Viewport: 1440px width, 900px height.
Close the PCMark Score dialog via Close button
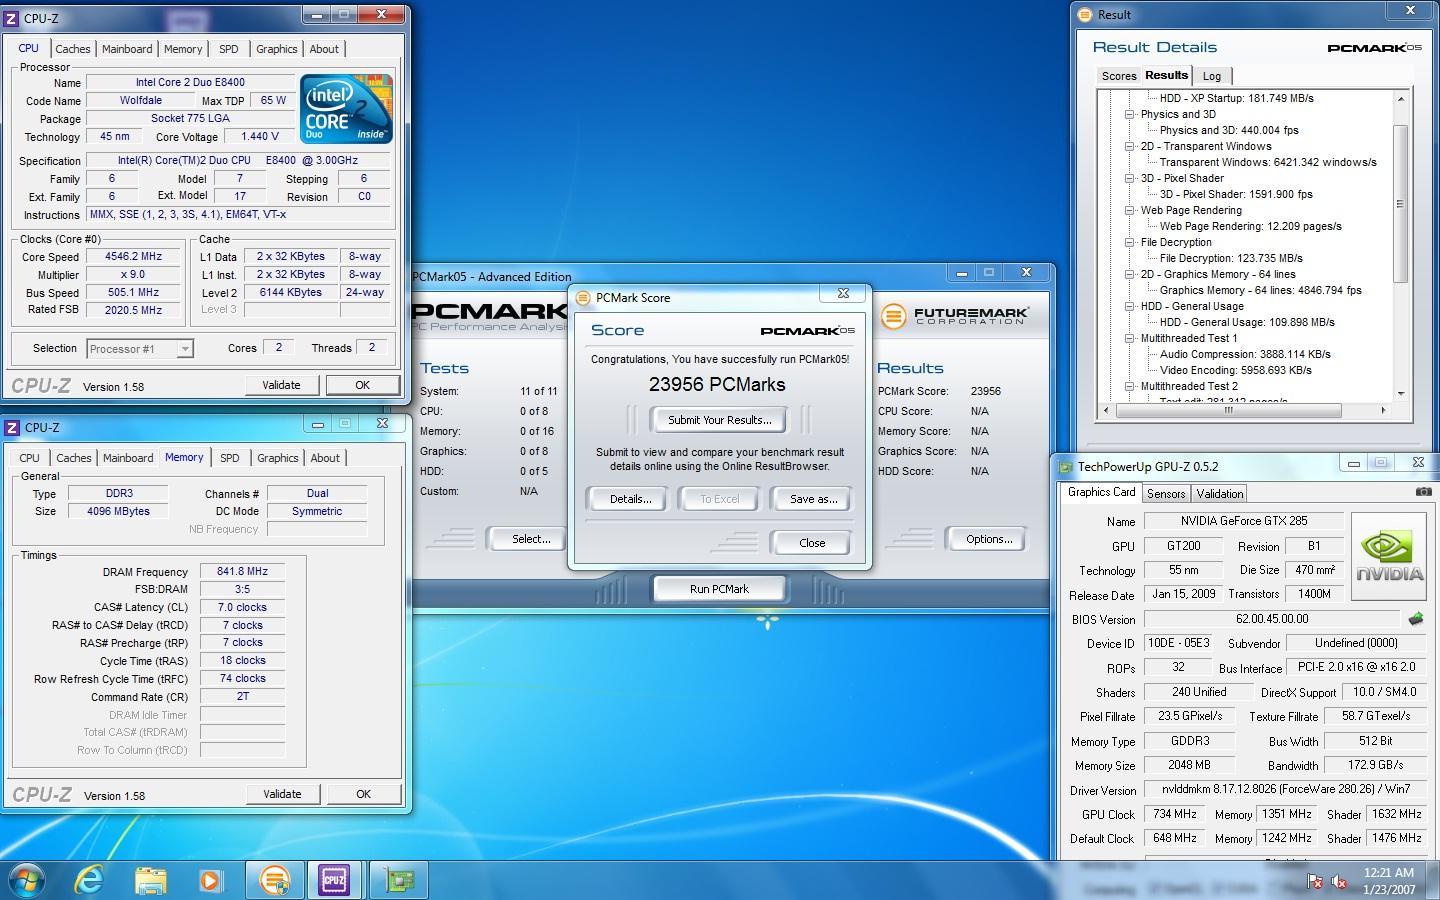812,543
